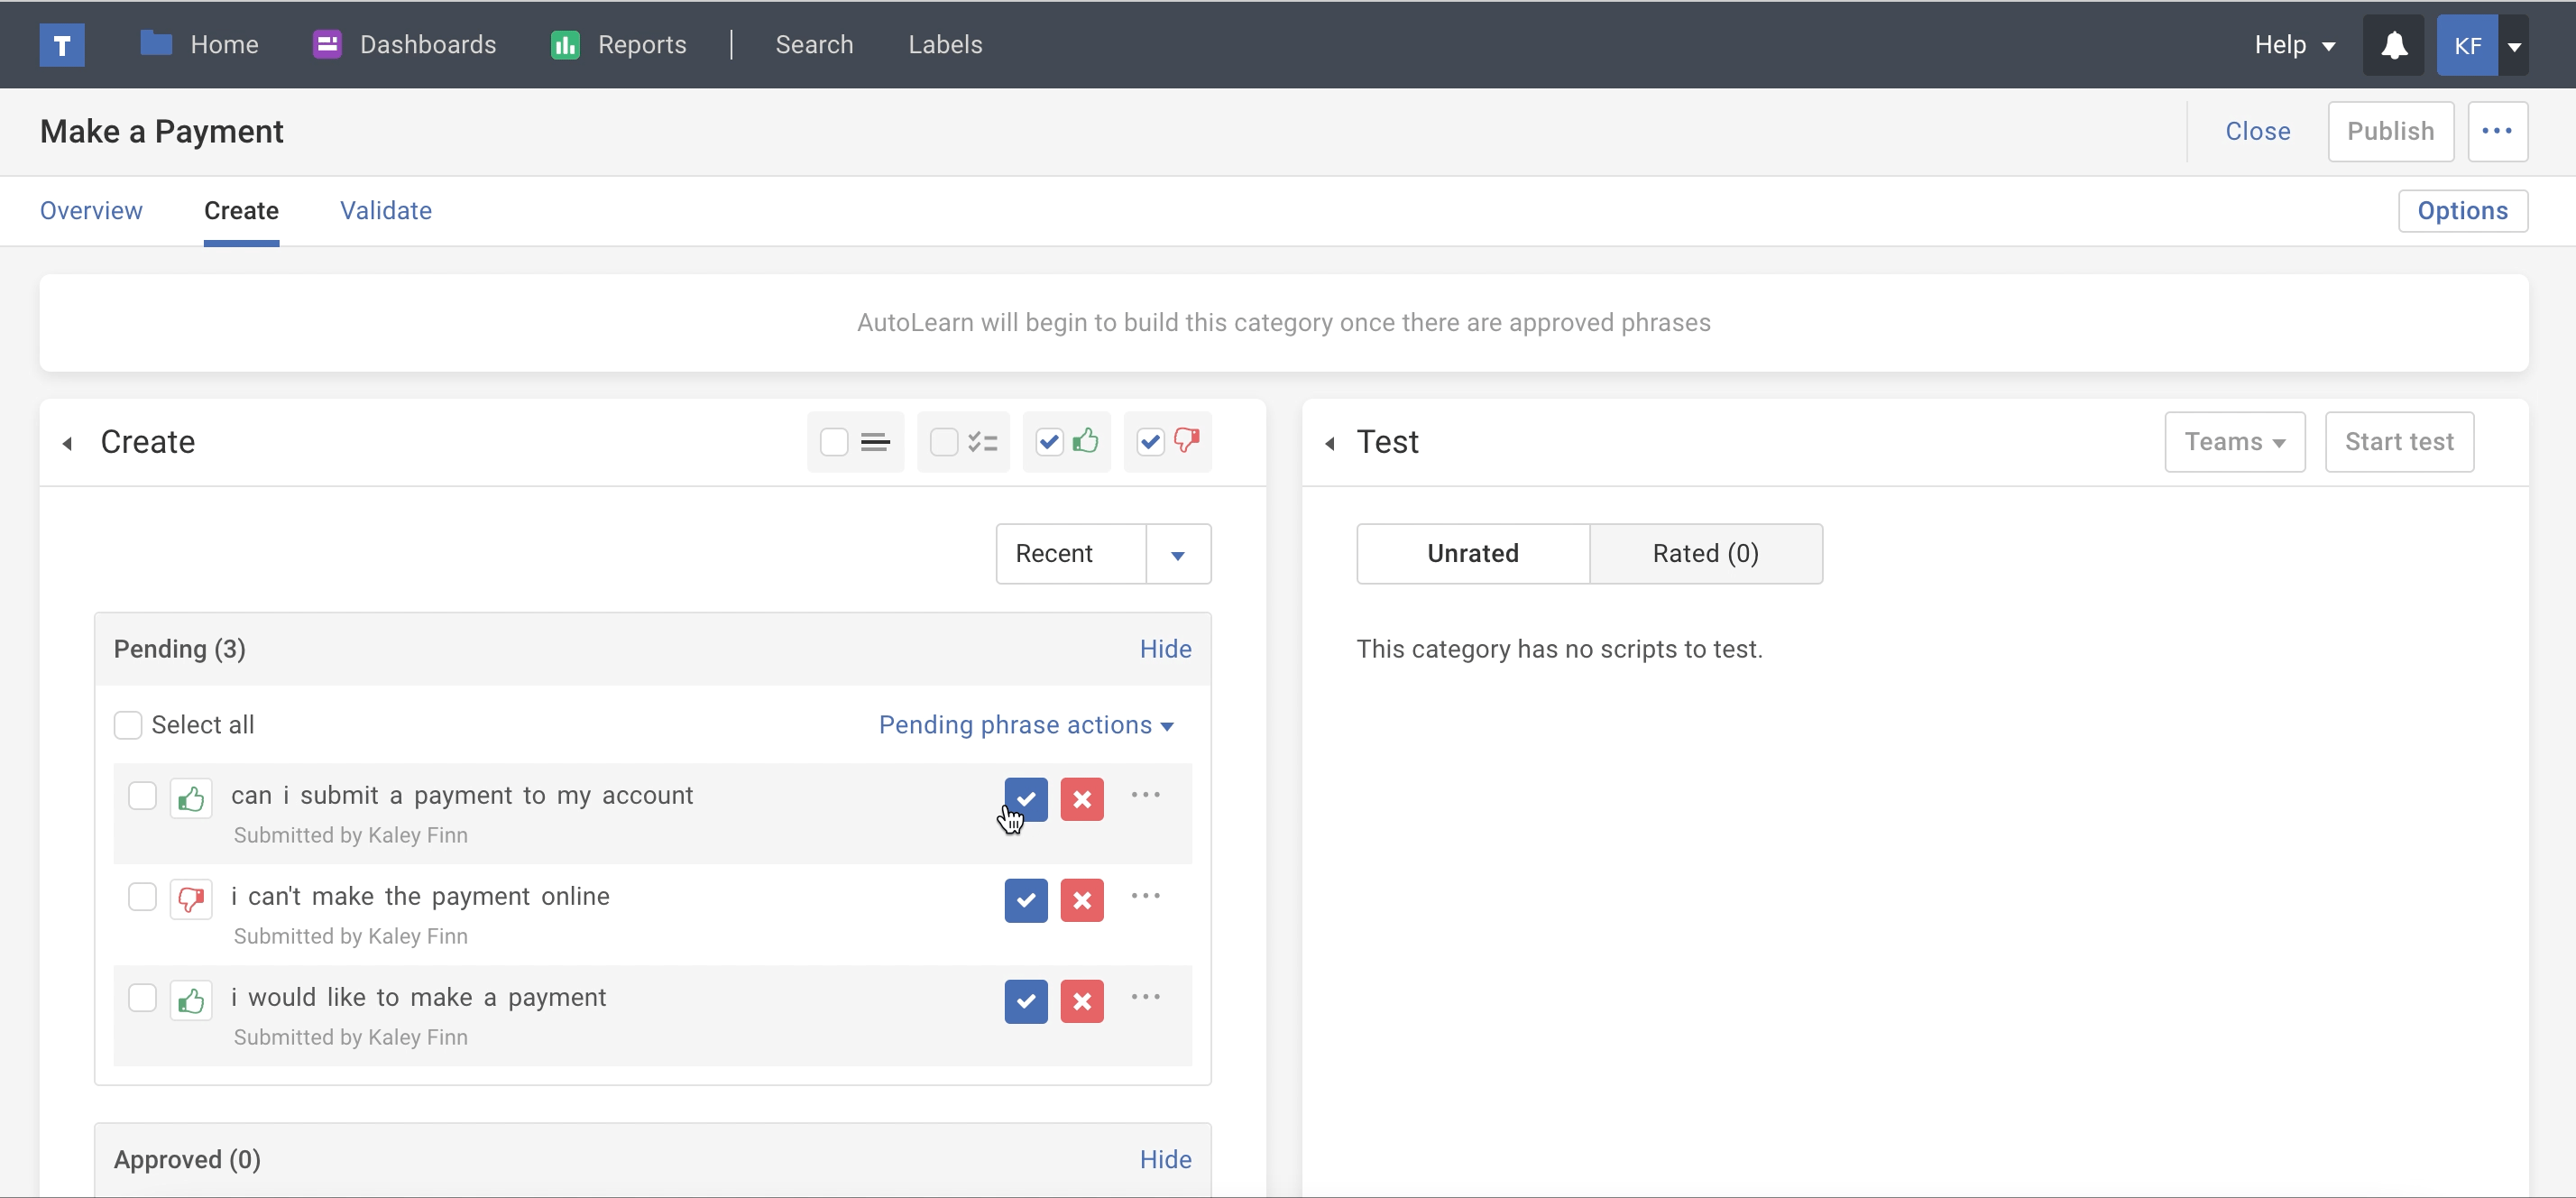Image resolution: width=2576 pixels, height=1198 pixels.
Task: Open the Teams dropdown
Action: pos(2234,442)
